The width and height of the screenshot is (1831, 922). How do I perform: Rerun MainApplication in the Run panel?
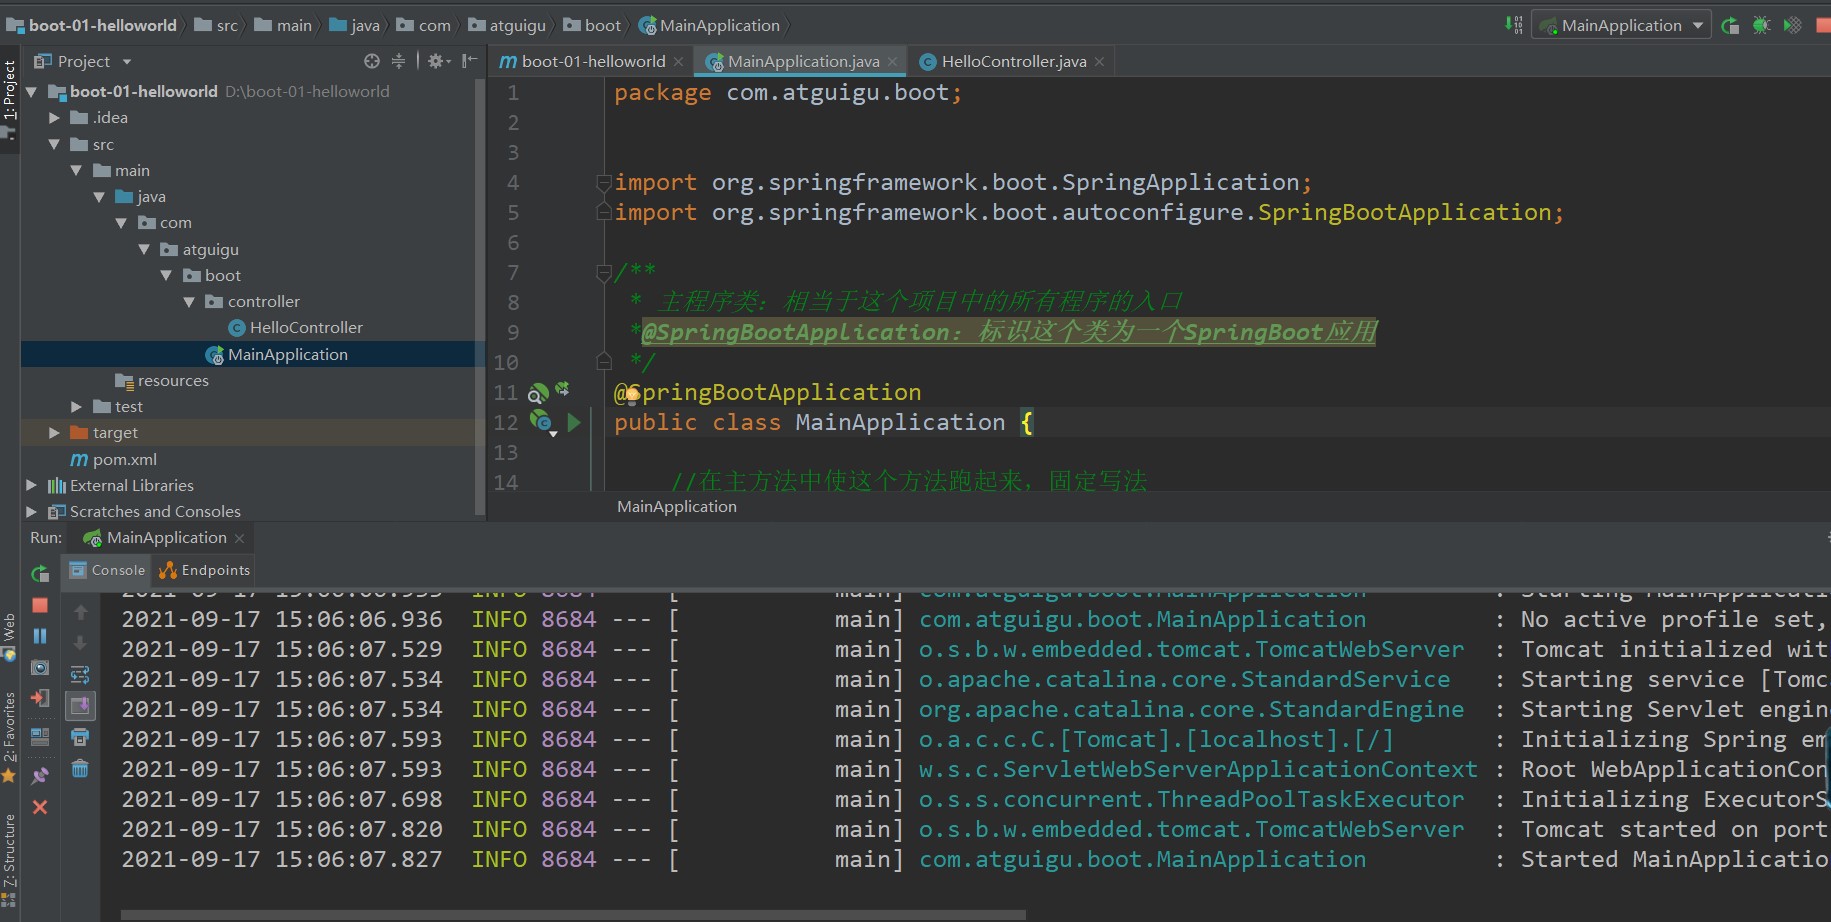(40, 574)
